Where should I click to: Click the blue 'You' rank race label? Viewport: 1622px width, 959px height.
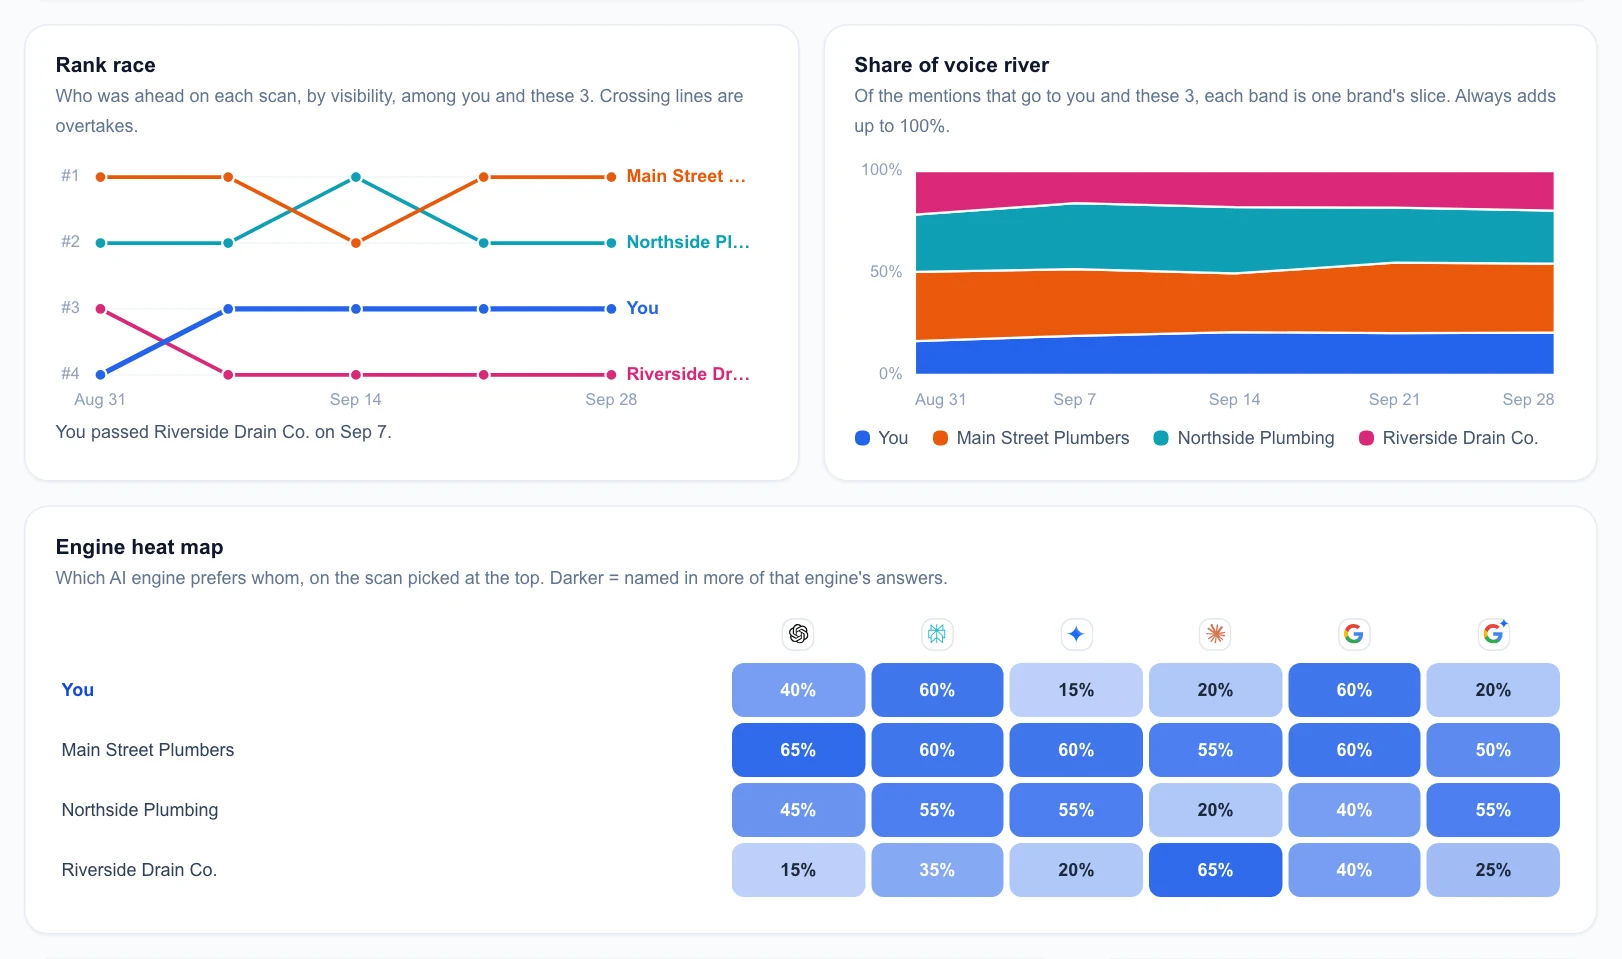click(642, 308)
